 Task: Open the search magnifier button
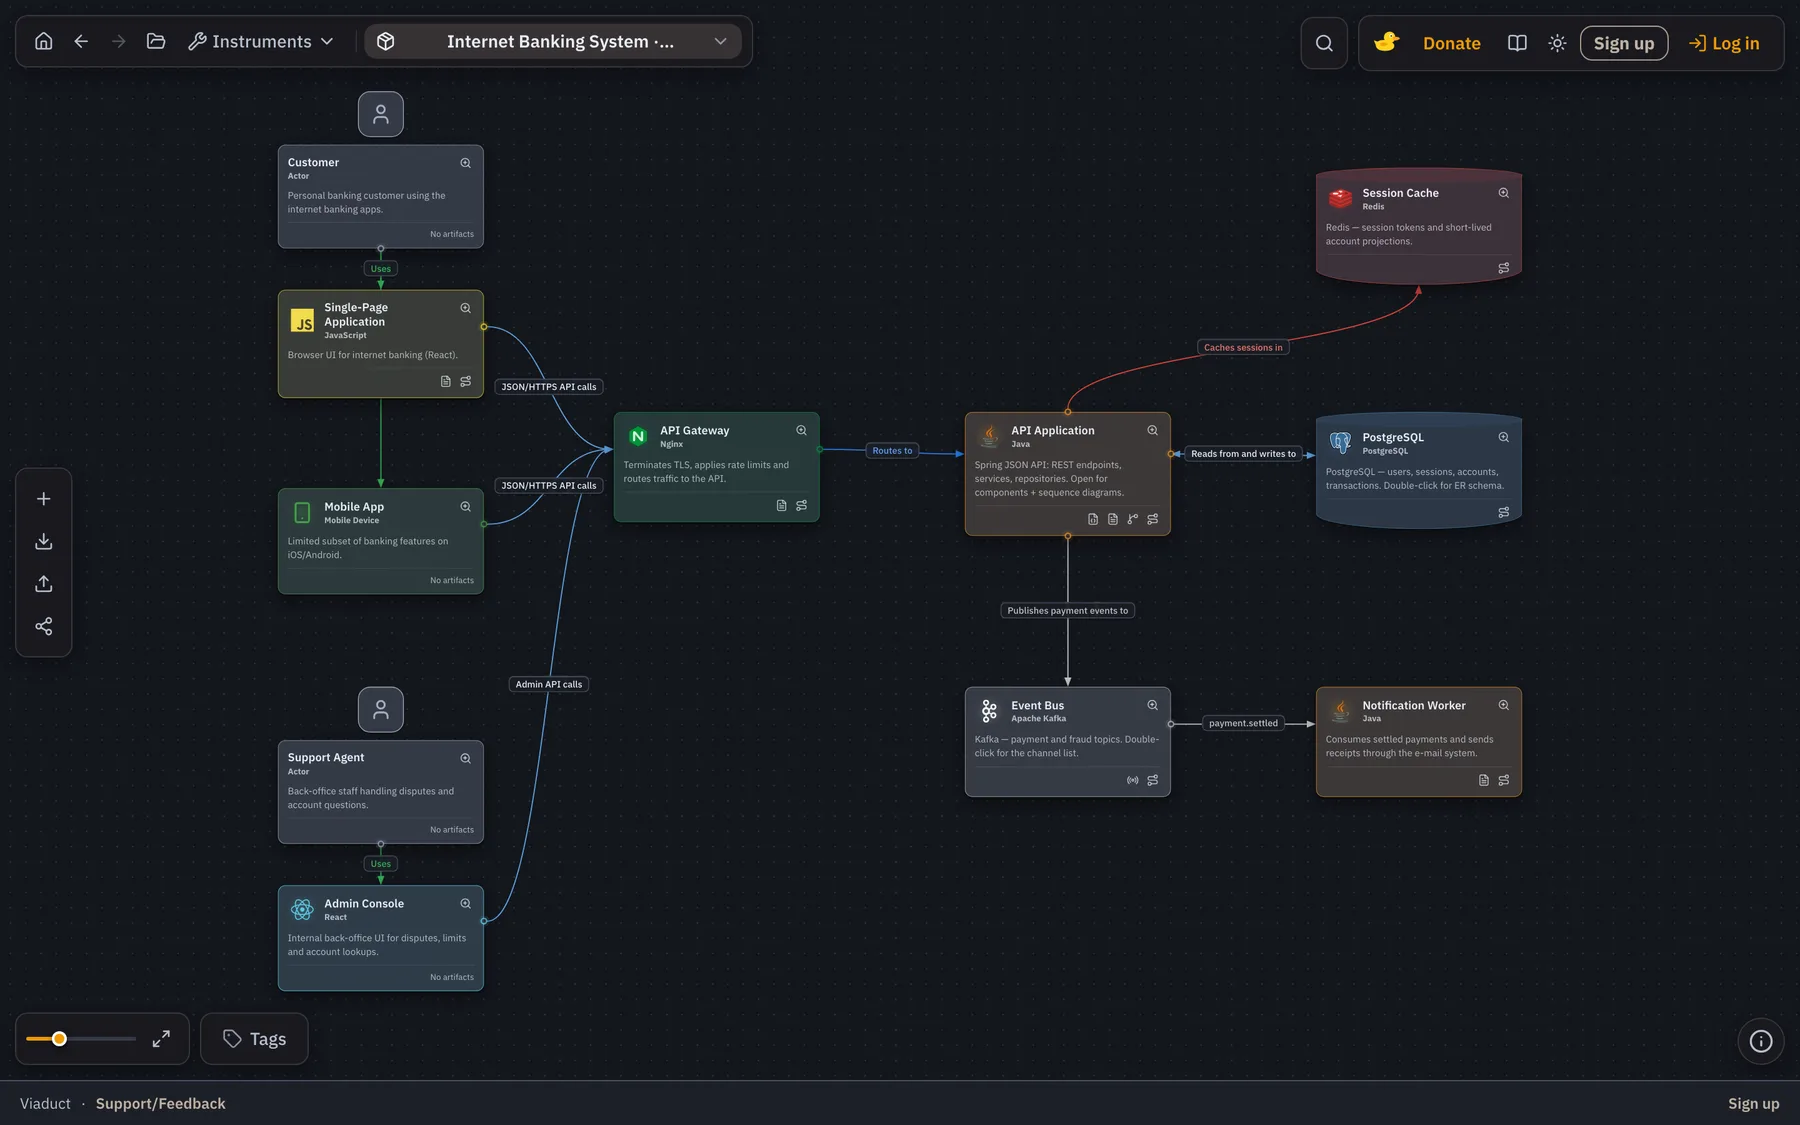tap(1324, 43)
